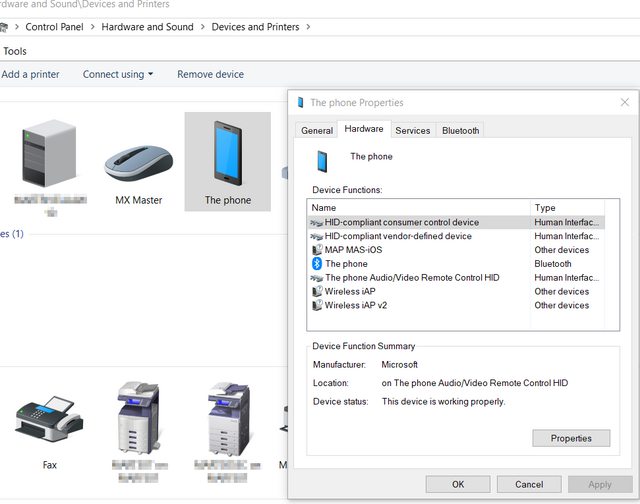This screenshot has height=504, width=640.
Task: Select the Fax device icon
Action: 49,418
